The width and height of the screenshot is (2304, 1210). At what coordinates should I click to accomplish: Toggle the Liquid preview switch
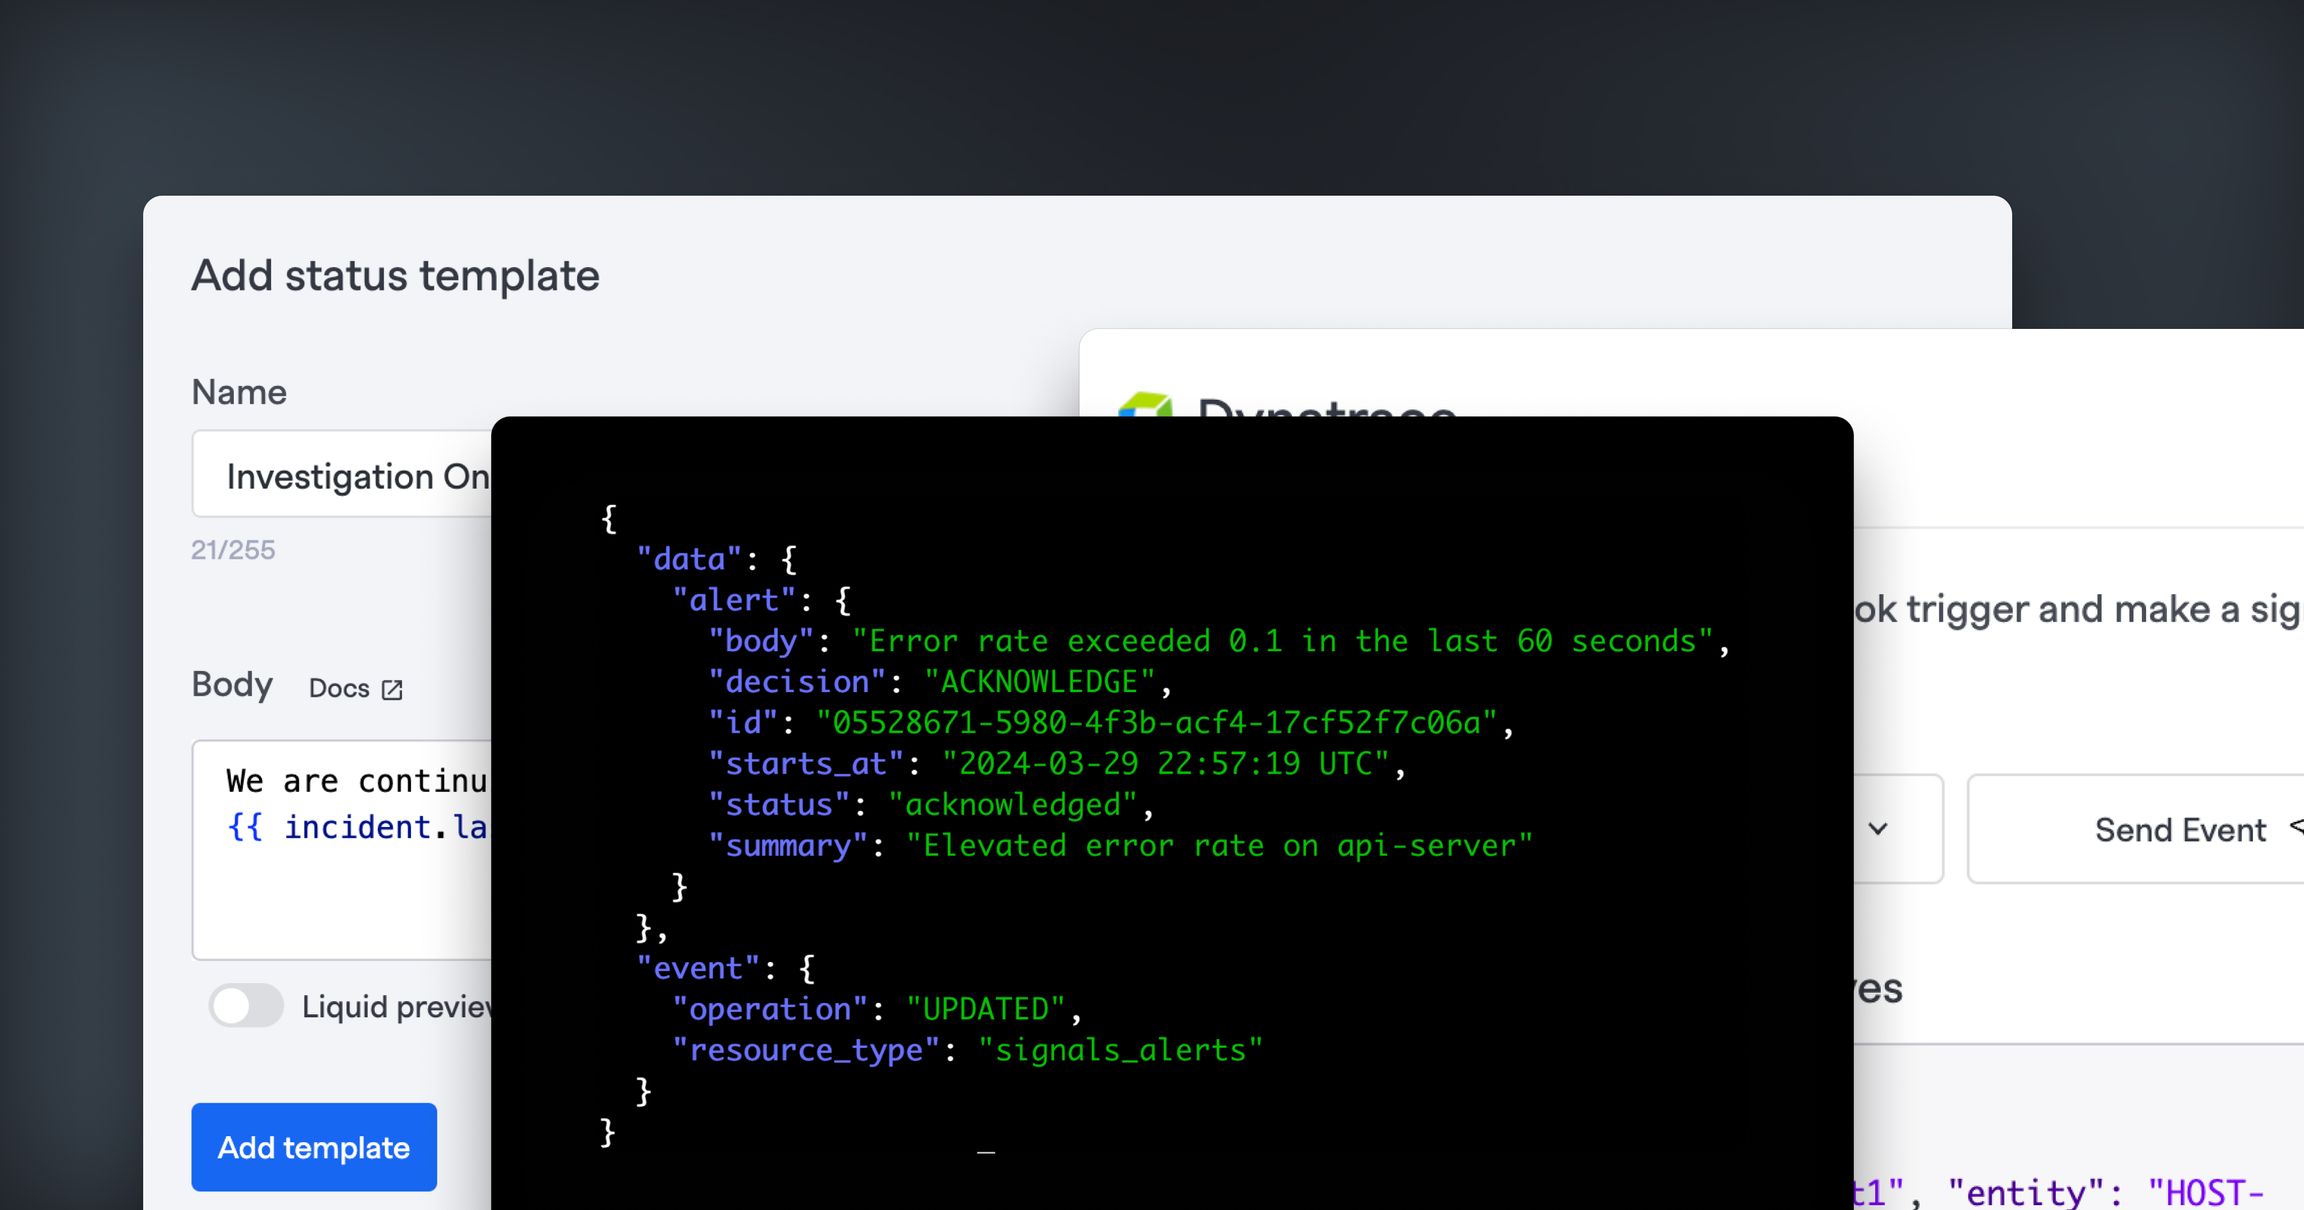click(246, 1006)
